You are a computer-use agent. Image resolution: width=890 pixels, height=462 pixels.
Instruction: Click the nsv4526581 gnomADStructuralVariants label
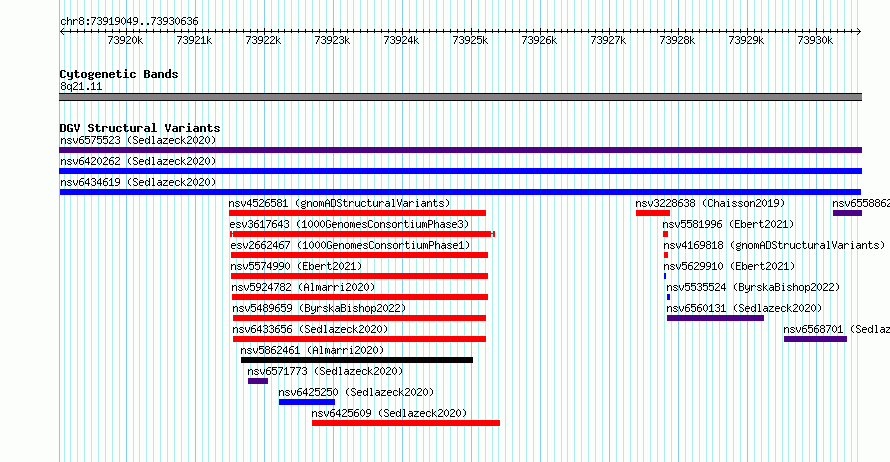click(x=339, y=203)
